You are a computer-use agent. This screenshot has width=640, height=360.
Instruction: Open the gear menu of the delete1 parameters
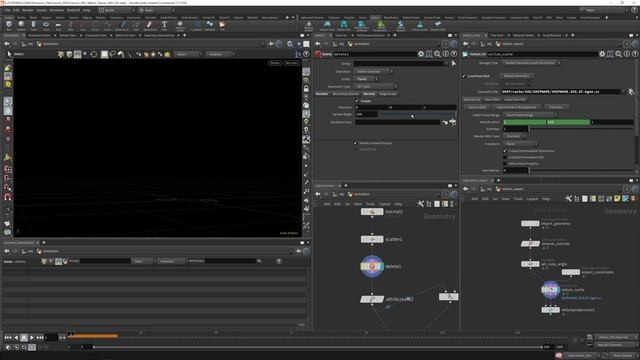pyautogui.click(x=421, y=54)
